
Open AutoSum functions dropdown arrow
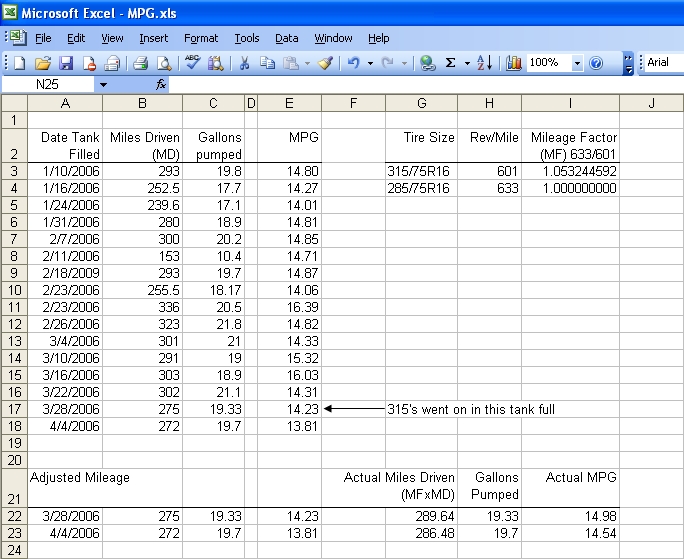[x=467, y=64]
